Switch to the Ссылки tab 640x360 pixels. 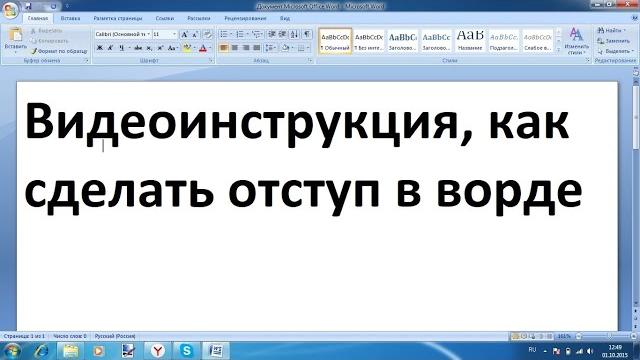pyautogui.click(x=164, y=18)
